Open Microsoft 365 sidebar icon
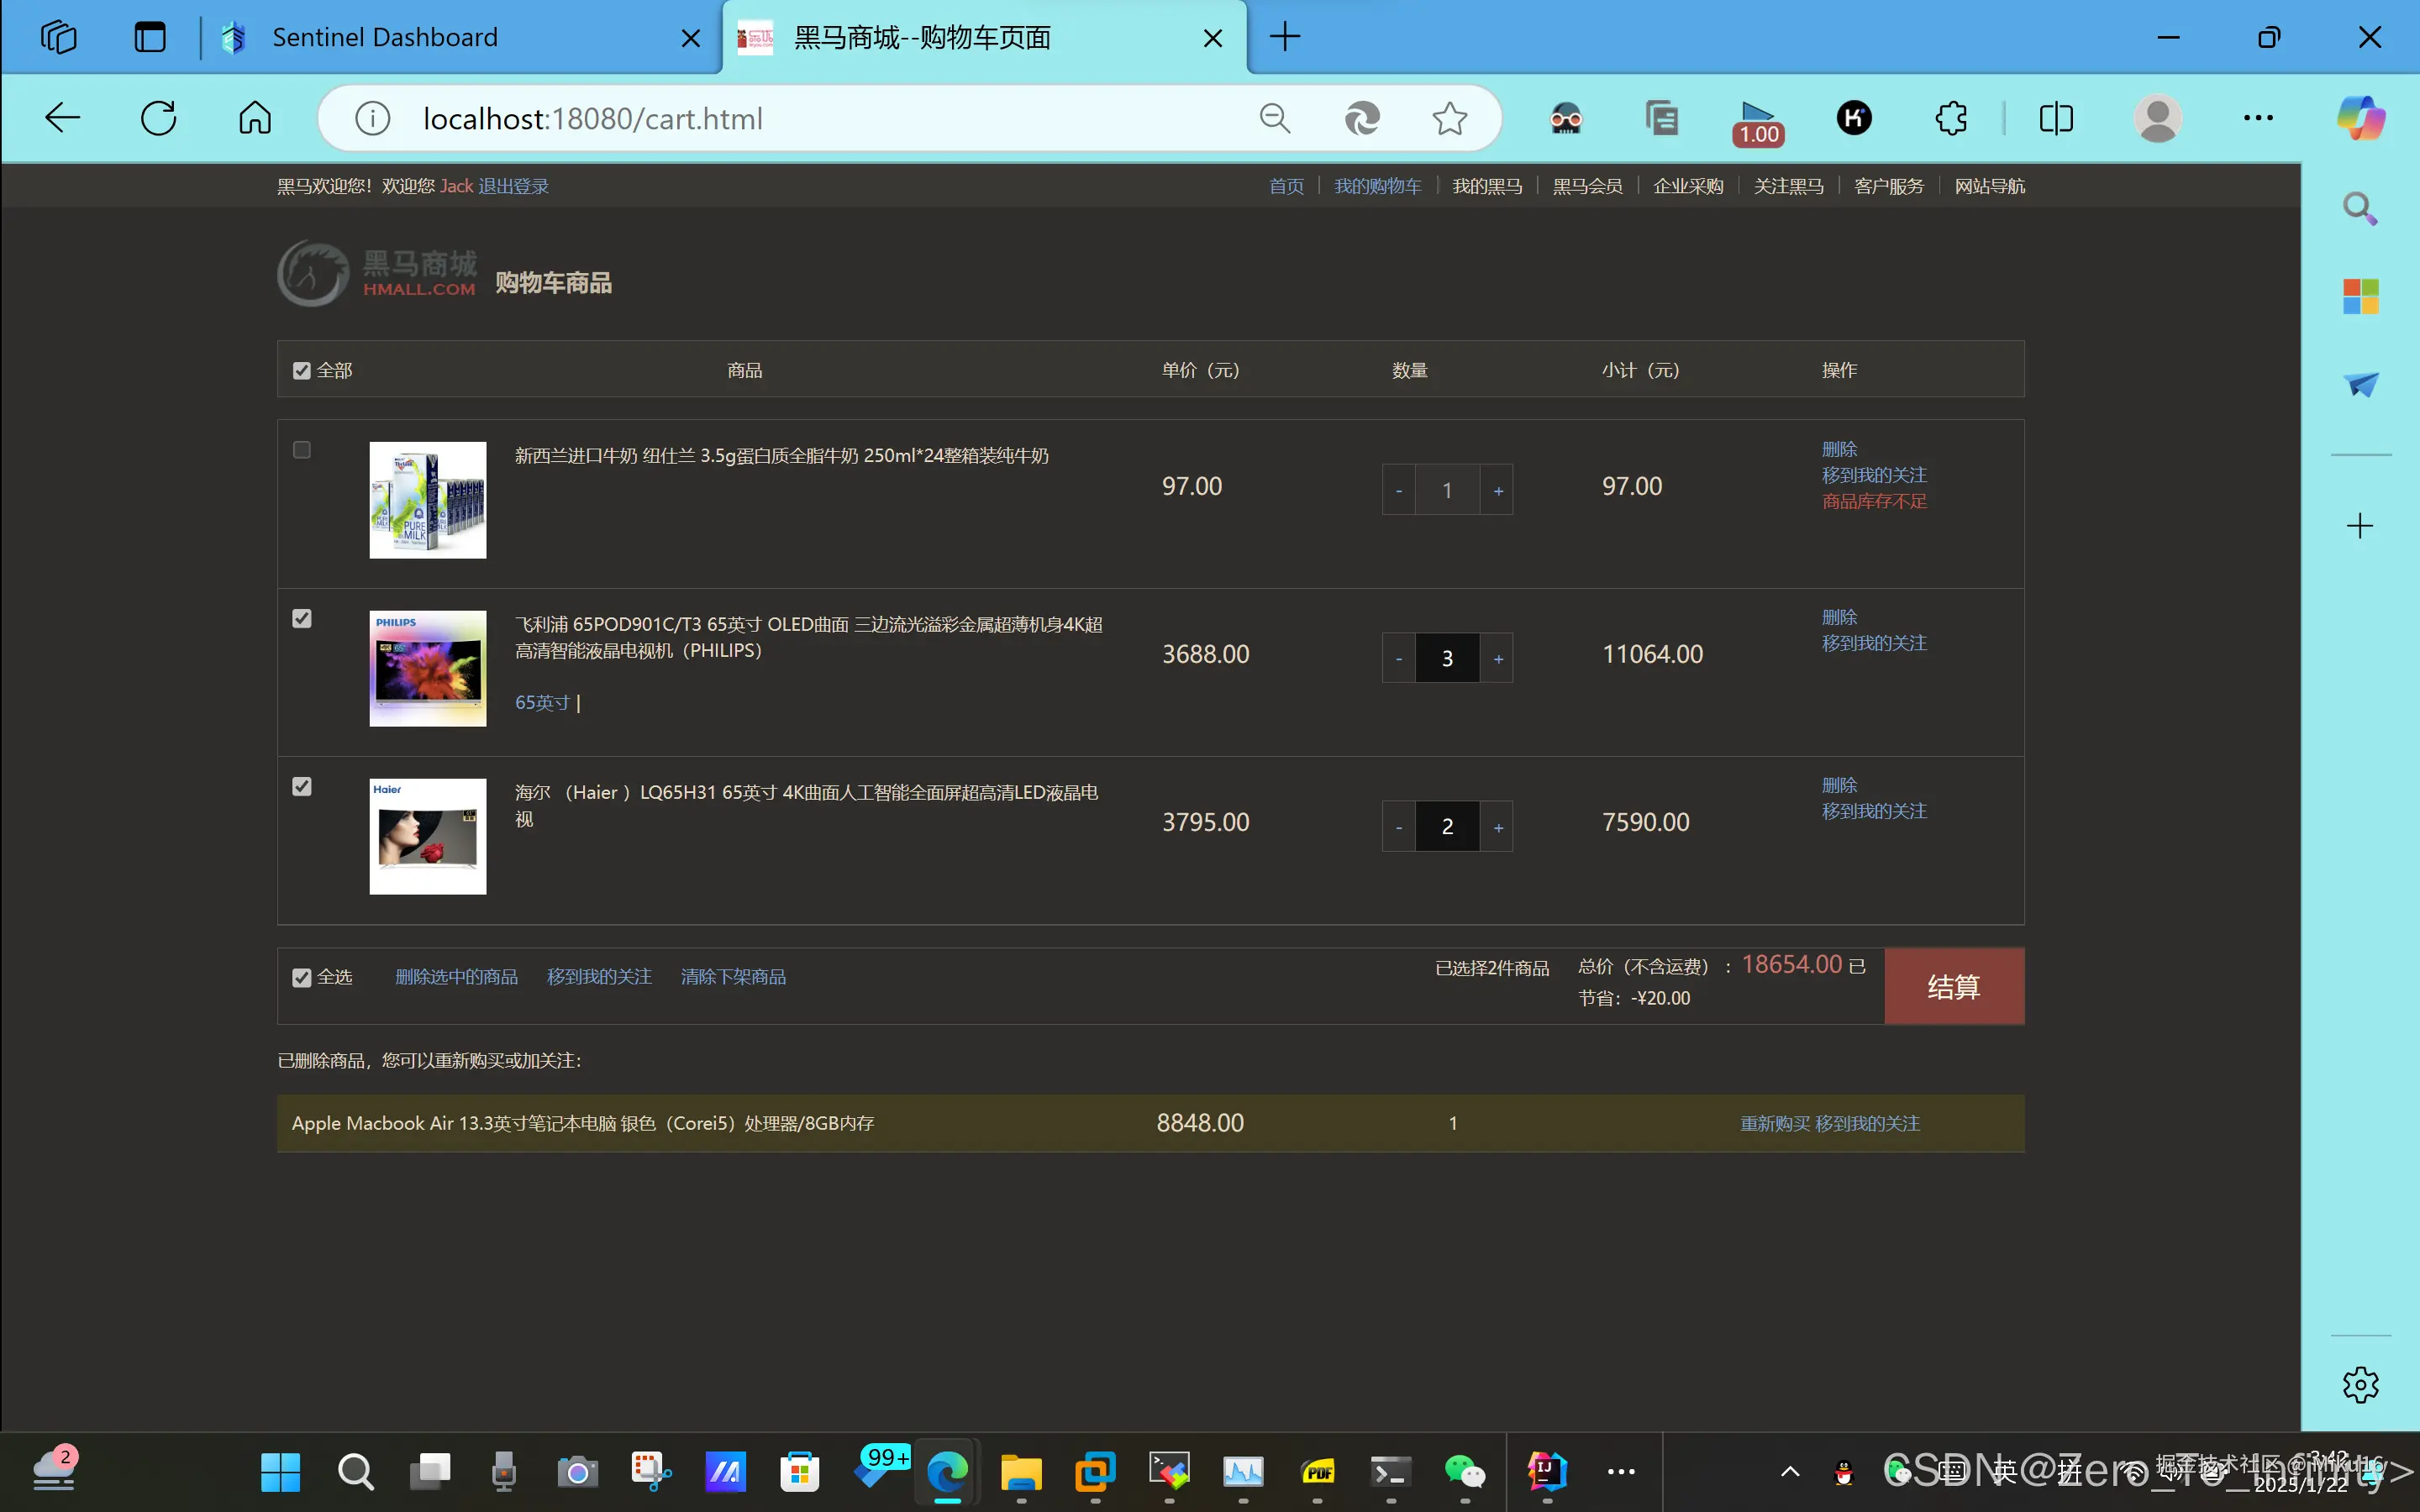Image resolution: width=2420 pixels, height=1512 pixels. pos(2360,296)
